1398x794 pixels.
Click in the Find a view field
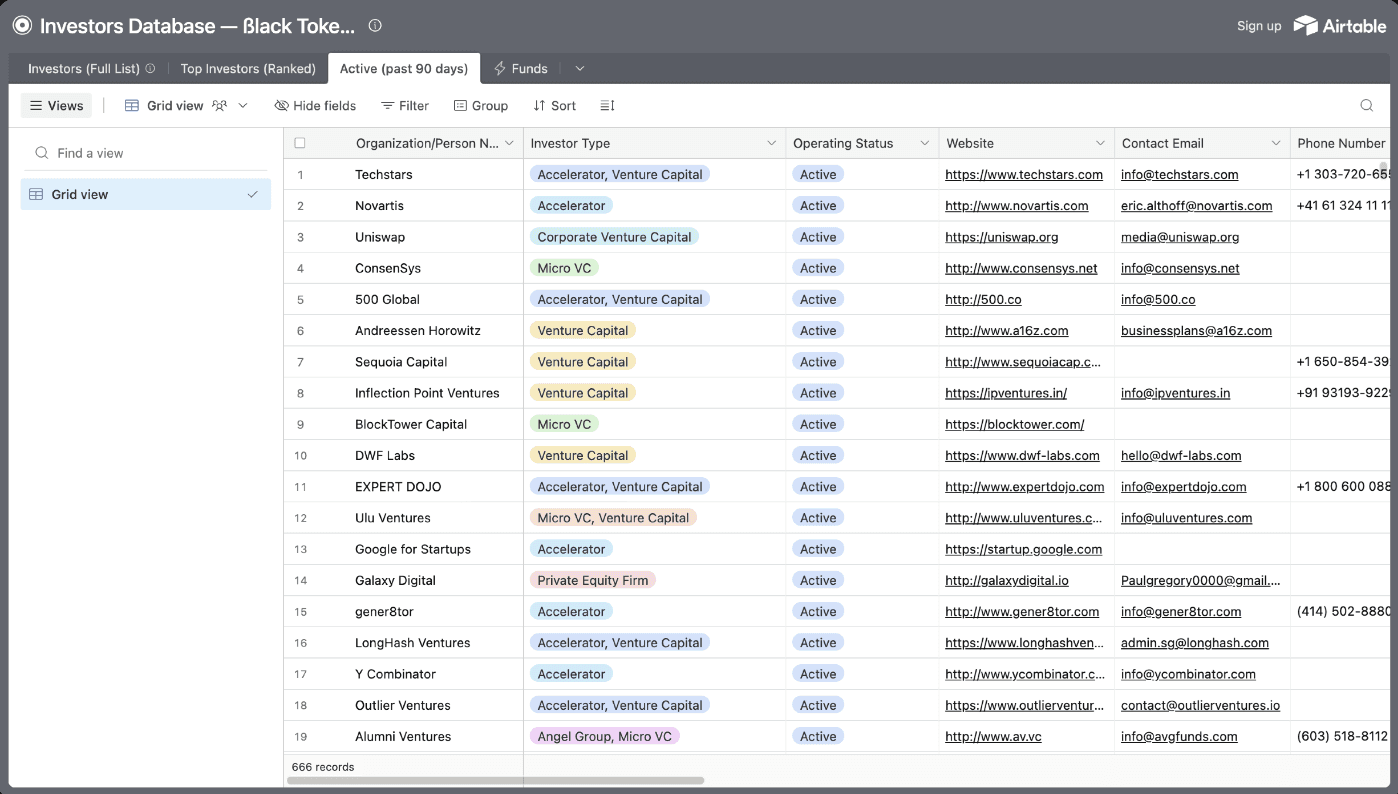click(x=146, y=153)
